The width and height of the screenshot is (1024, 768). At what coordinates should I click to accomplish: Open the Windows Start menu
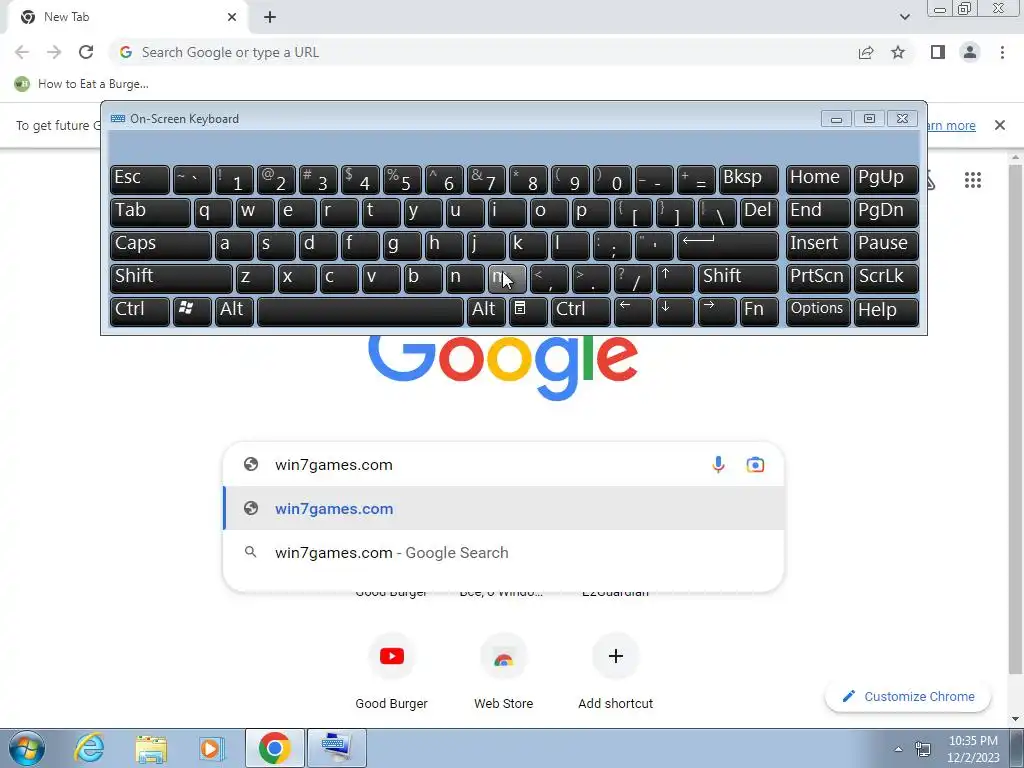(27, 748)
